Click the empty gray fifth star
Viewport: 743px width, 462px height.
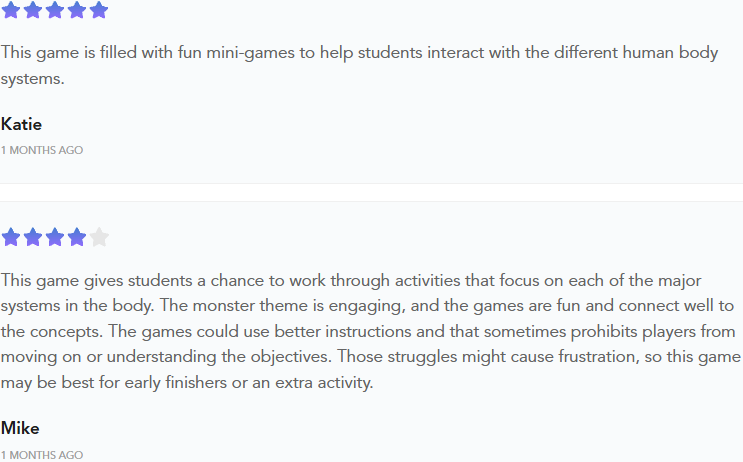pyautogui.click(x=99, y=237)
